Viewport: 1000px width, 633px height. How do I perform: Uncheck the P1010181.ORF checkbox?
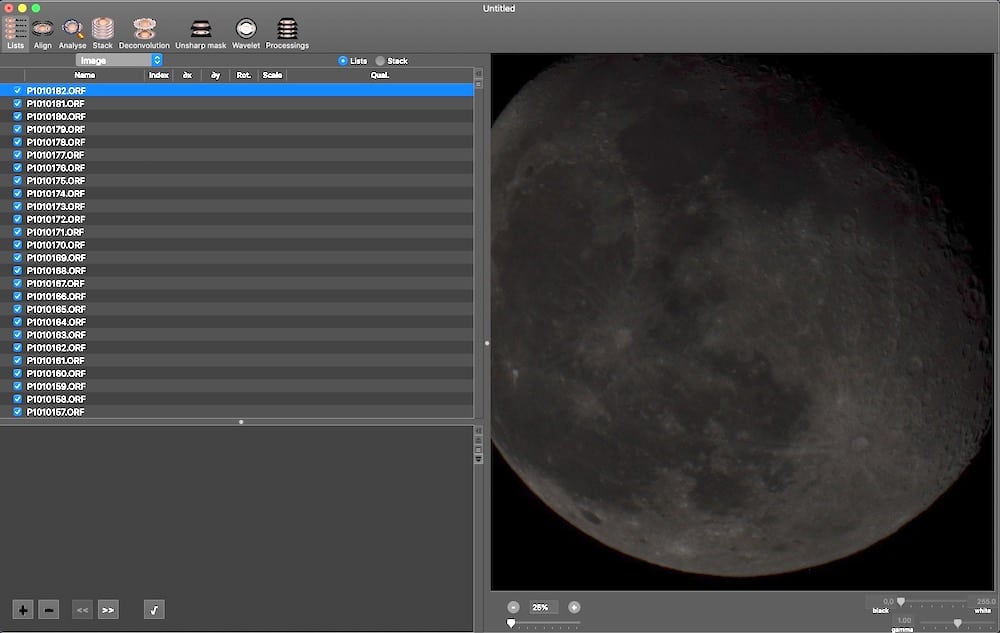(18, 103)
